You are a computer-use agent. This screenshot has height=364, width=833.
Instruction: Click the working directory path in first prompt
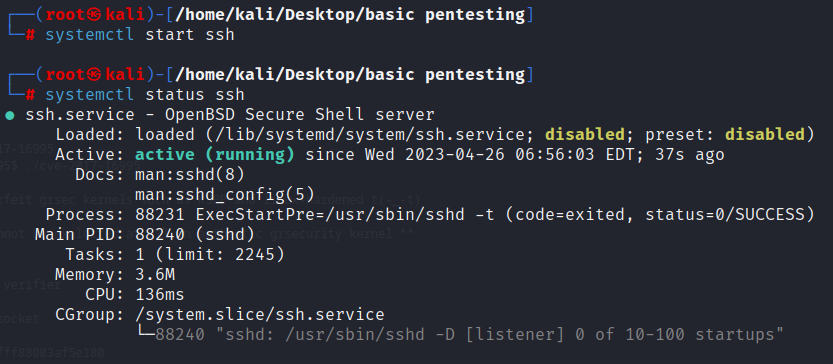[350, 15]
